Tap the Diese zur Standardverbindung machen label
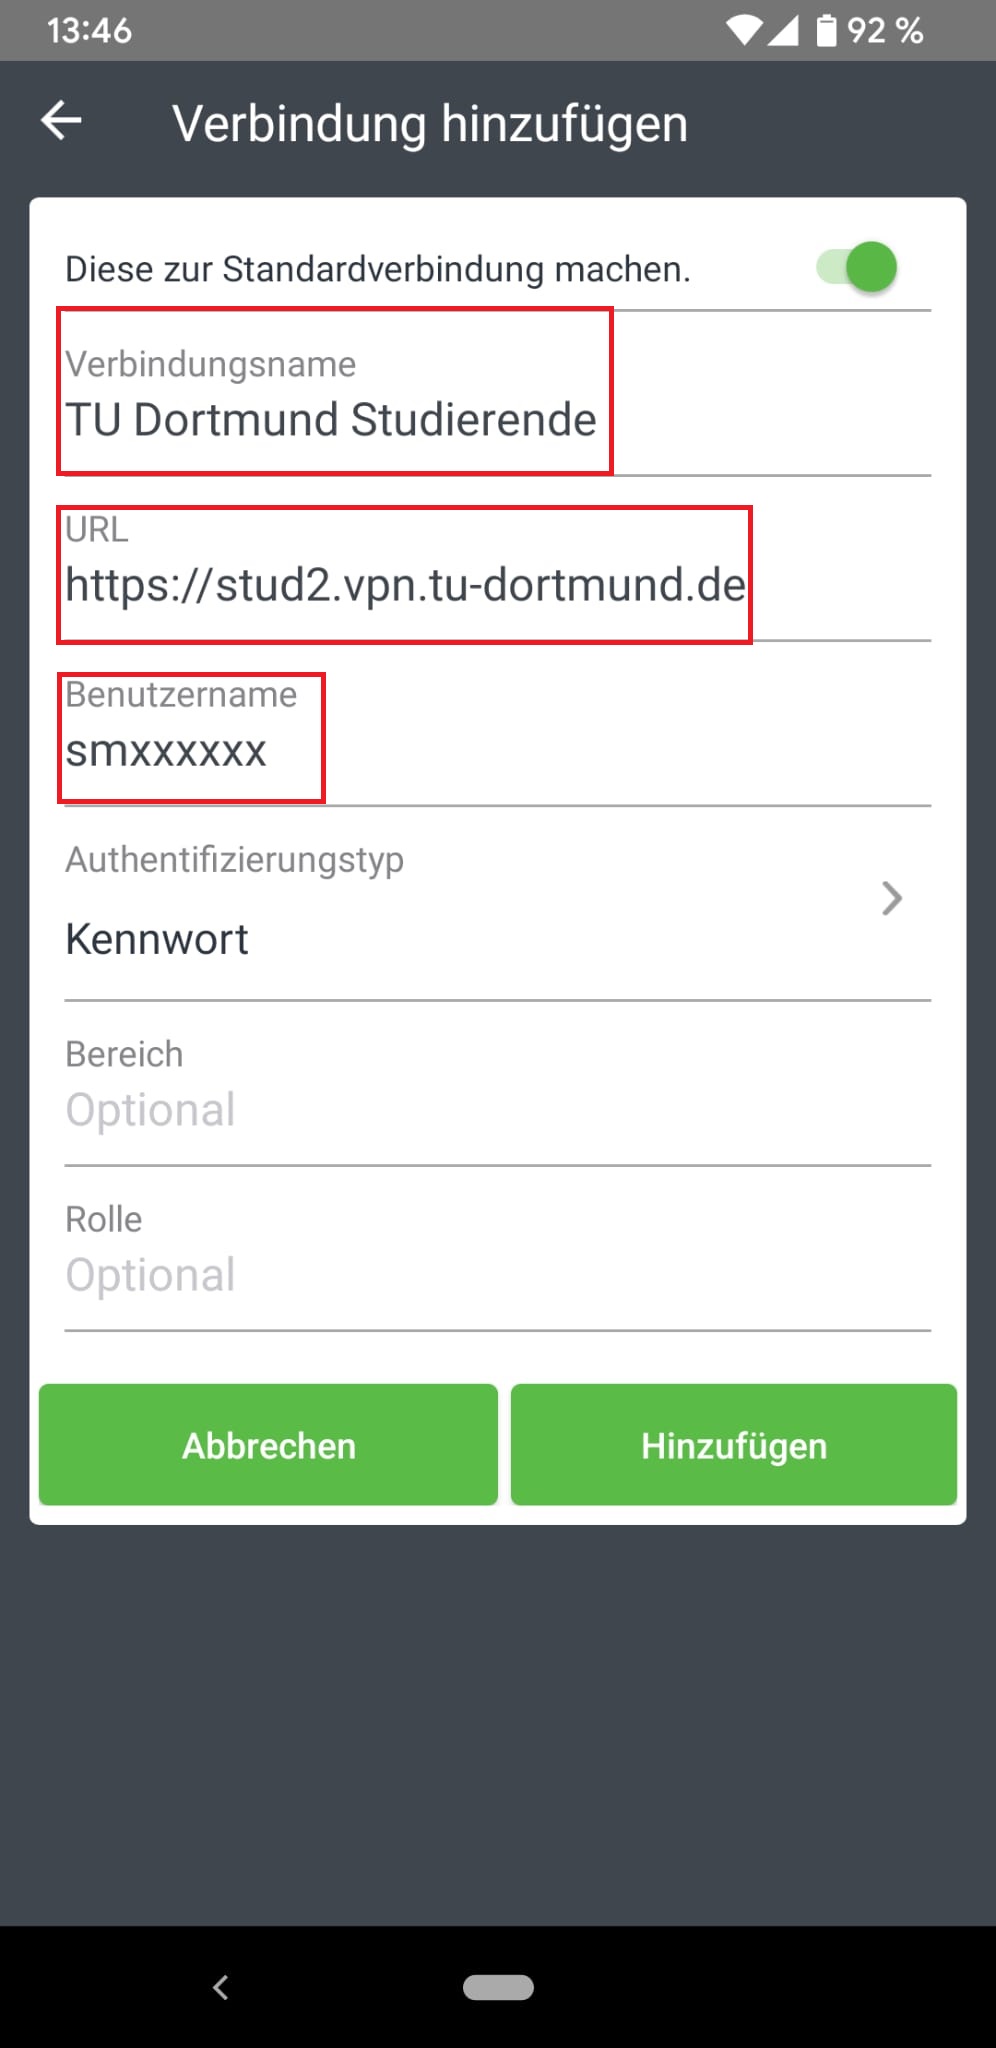The height and width of the screenshot is (2048, 996). (x=378, y=269)
